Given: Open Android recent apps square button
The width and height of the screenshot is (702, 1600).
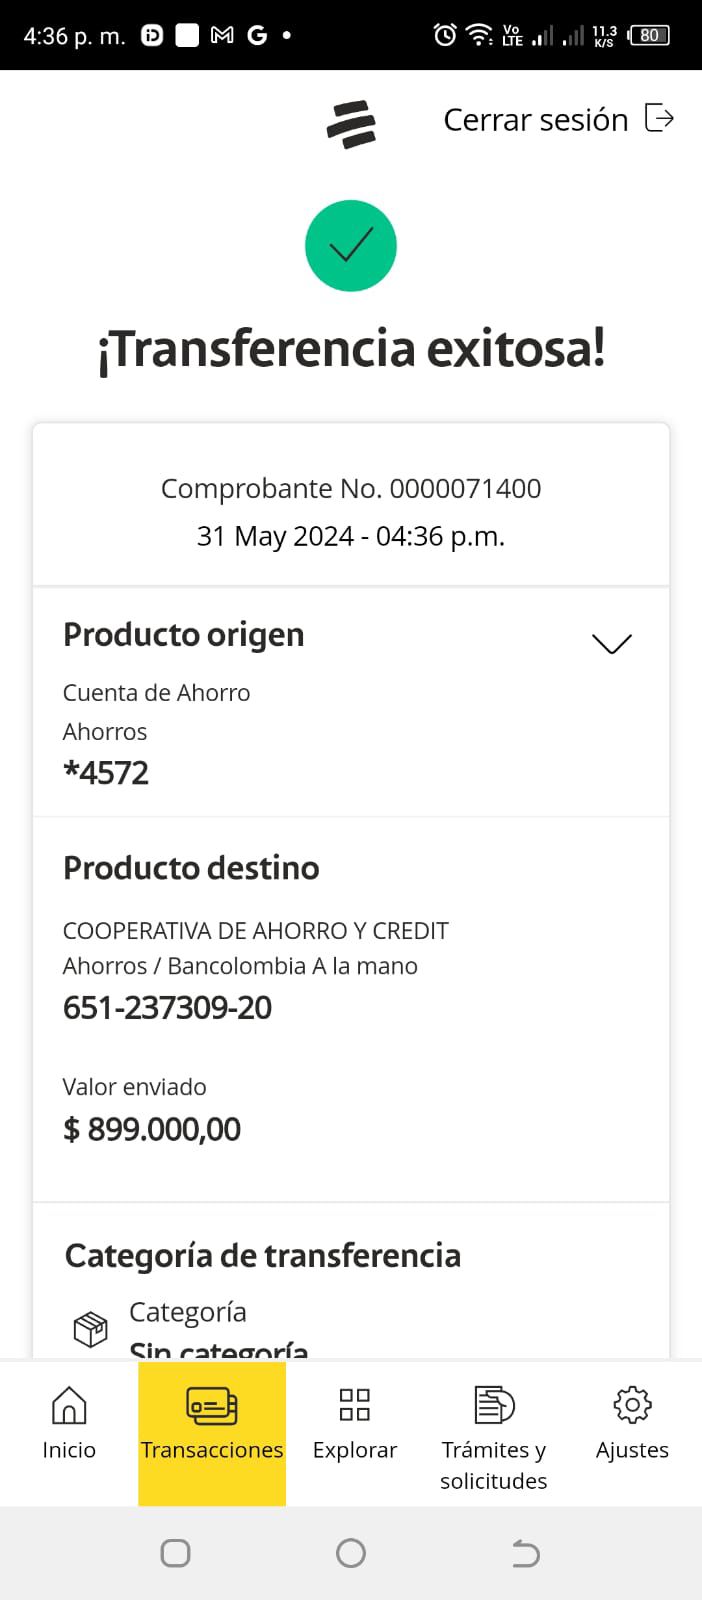Looking at the screenshot, I should 176,1553.
